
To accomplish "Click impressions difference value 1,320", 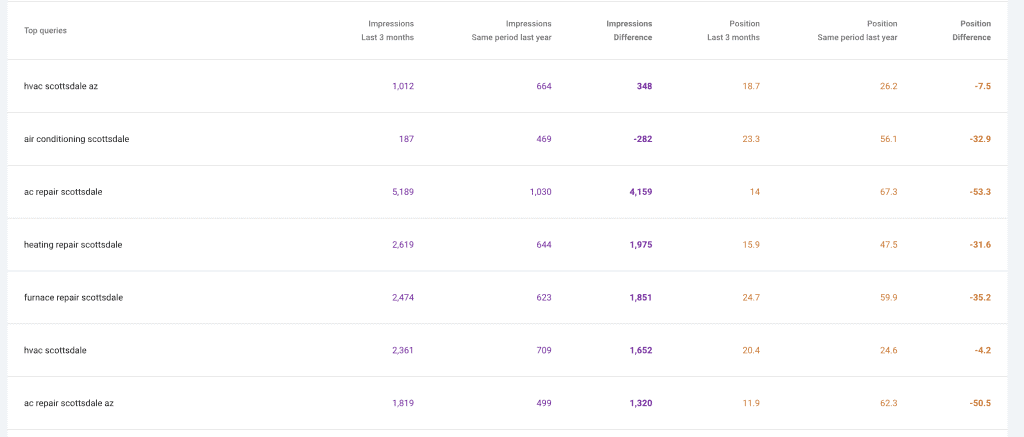I will (x=641, y=403).
